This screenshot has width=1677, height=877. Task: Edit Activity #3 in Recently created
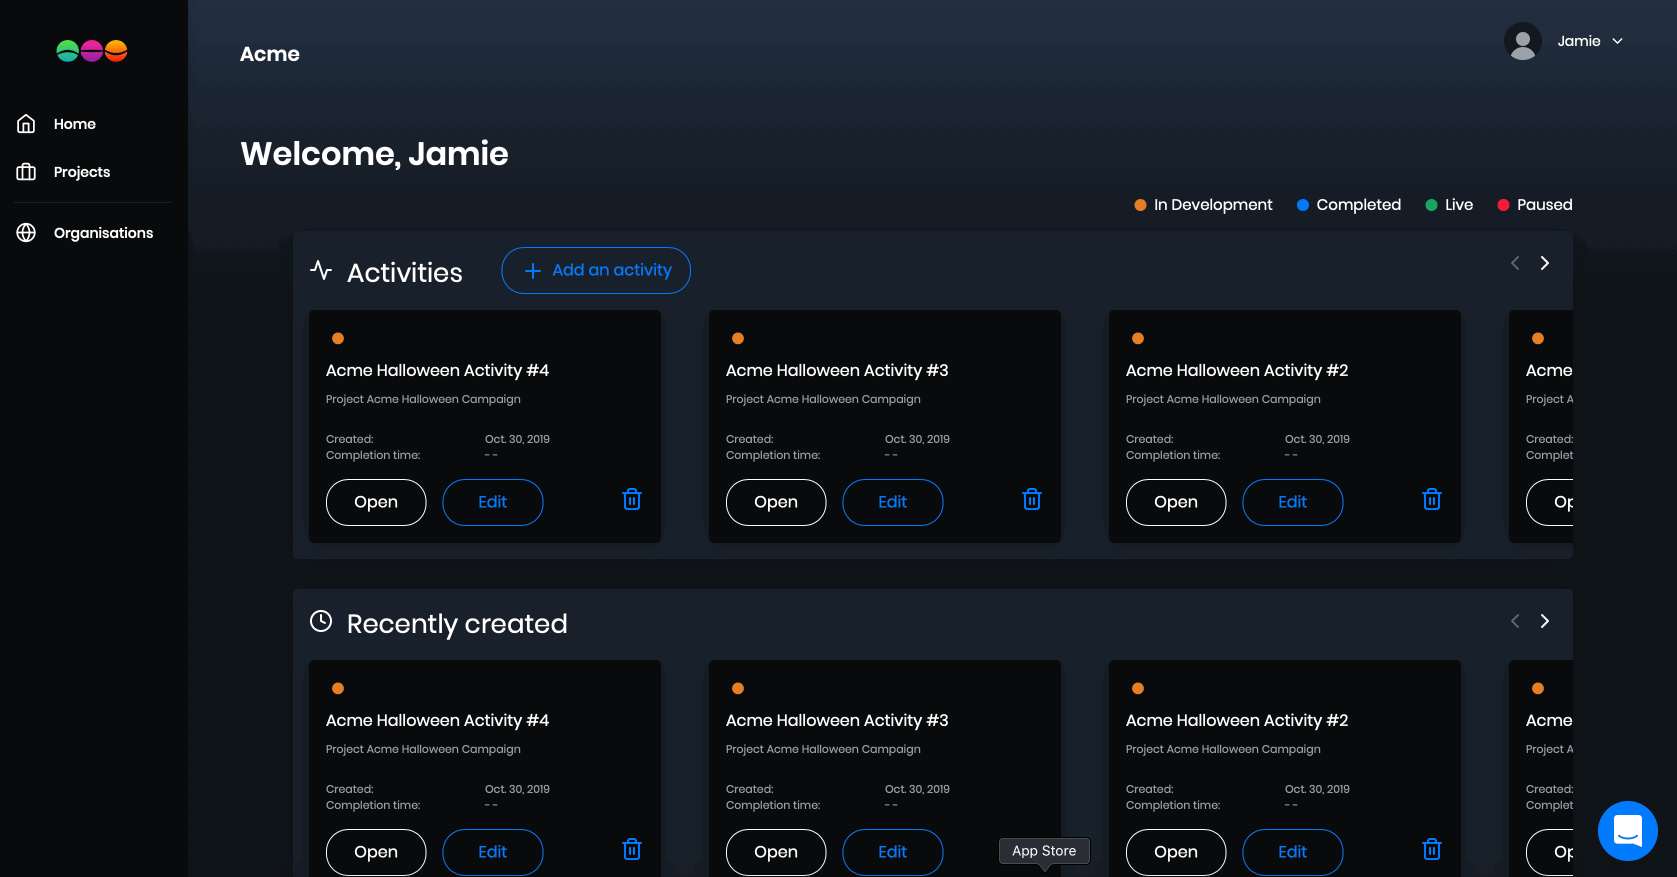(893, 852)
